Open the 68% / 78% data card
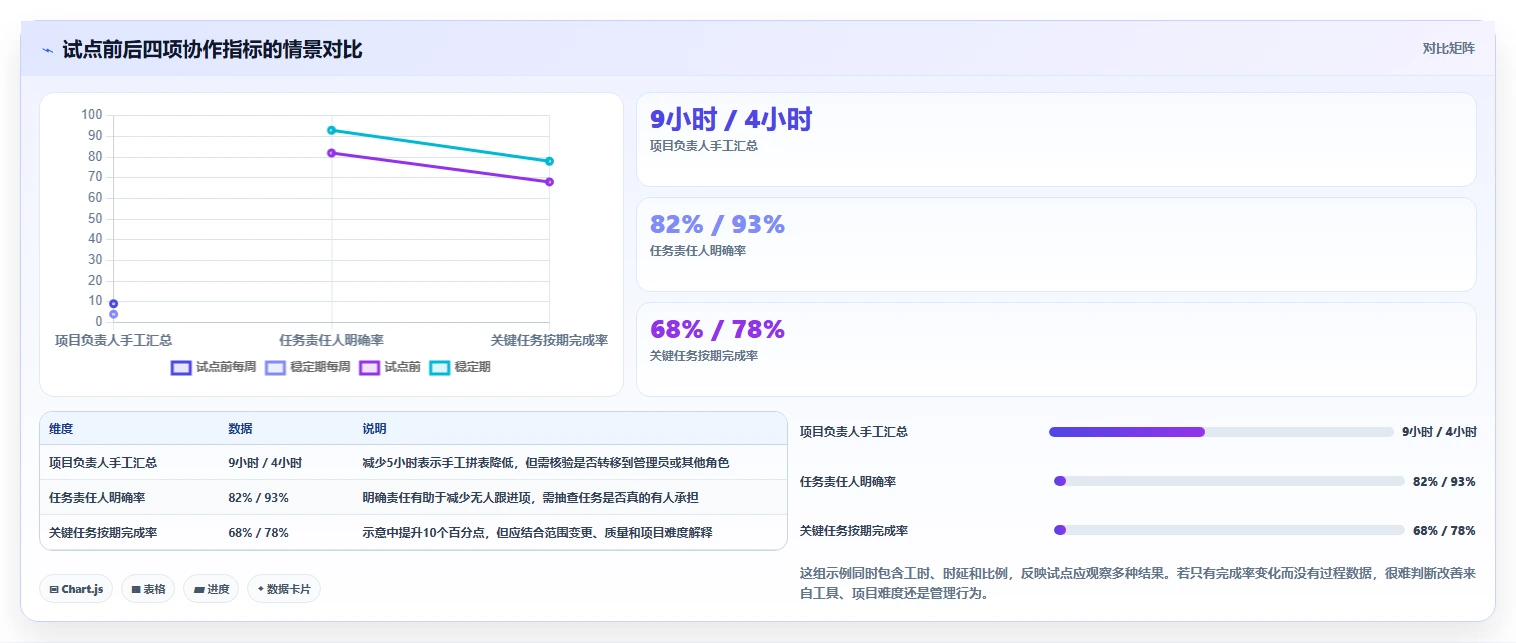 click(1056, 349)
